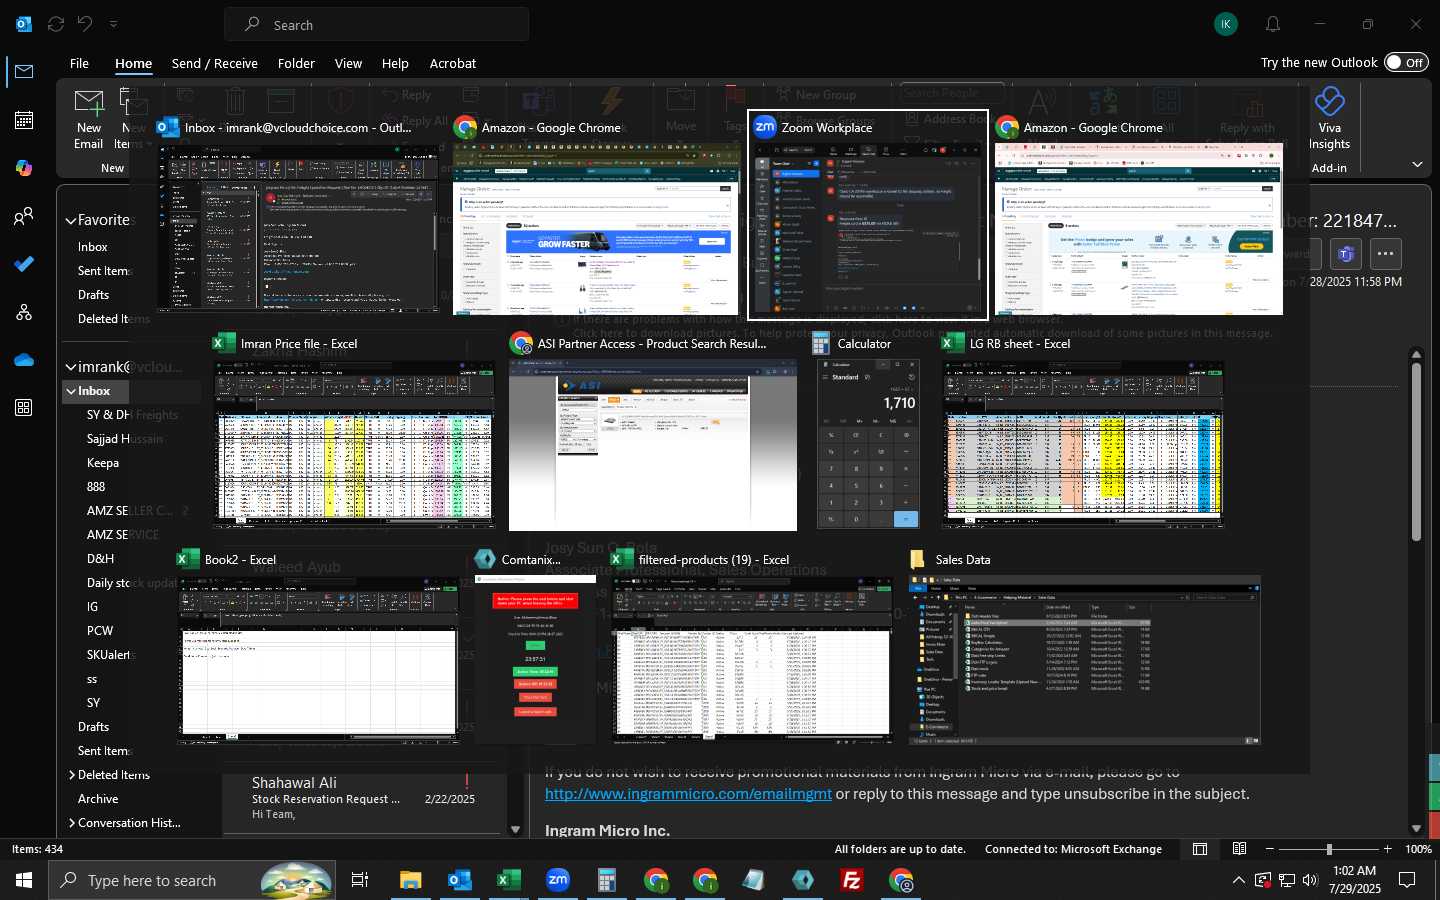Collapse the Inbox subfolder tree
This screenshot has height=900, width=1440.
click(71, 391)
